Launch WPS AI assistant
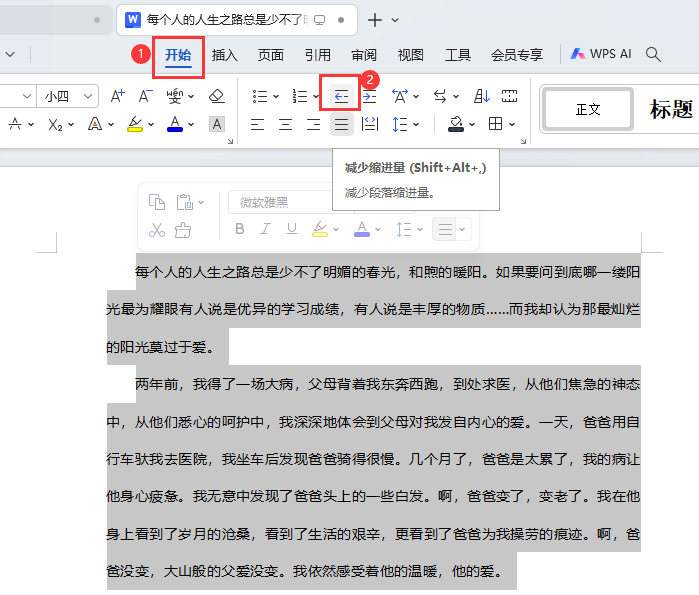Image resolution: width=699 pixels, height=595 pixels. (601, 54)
